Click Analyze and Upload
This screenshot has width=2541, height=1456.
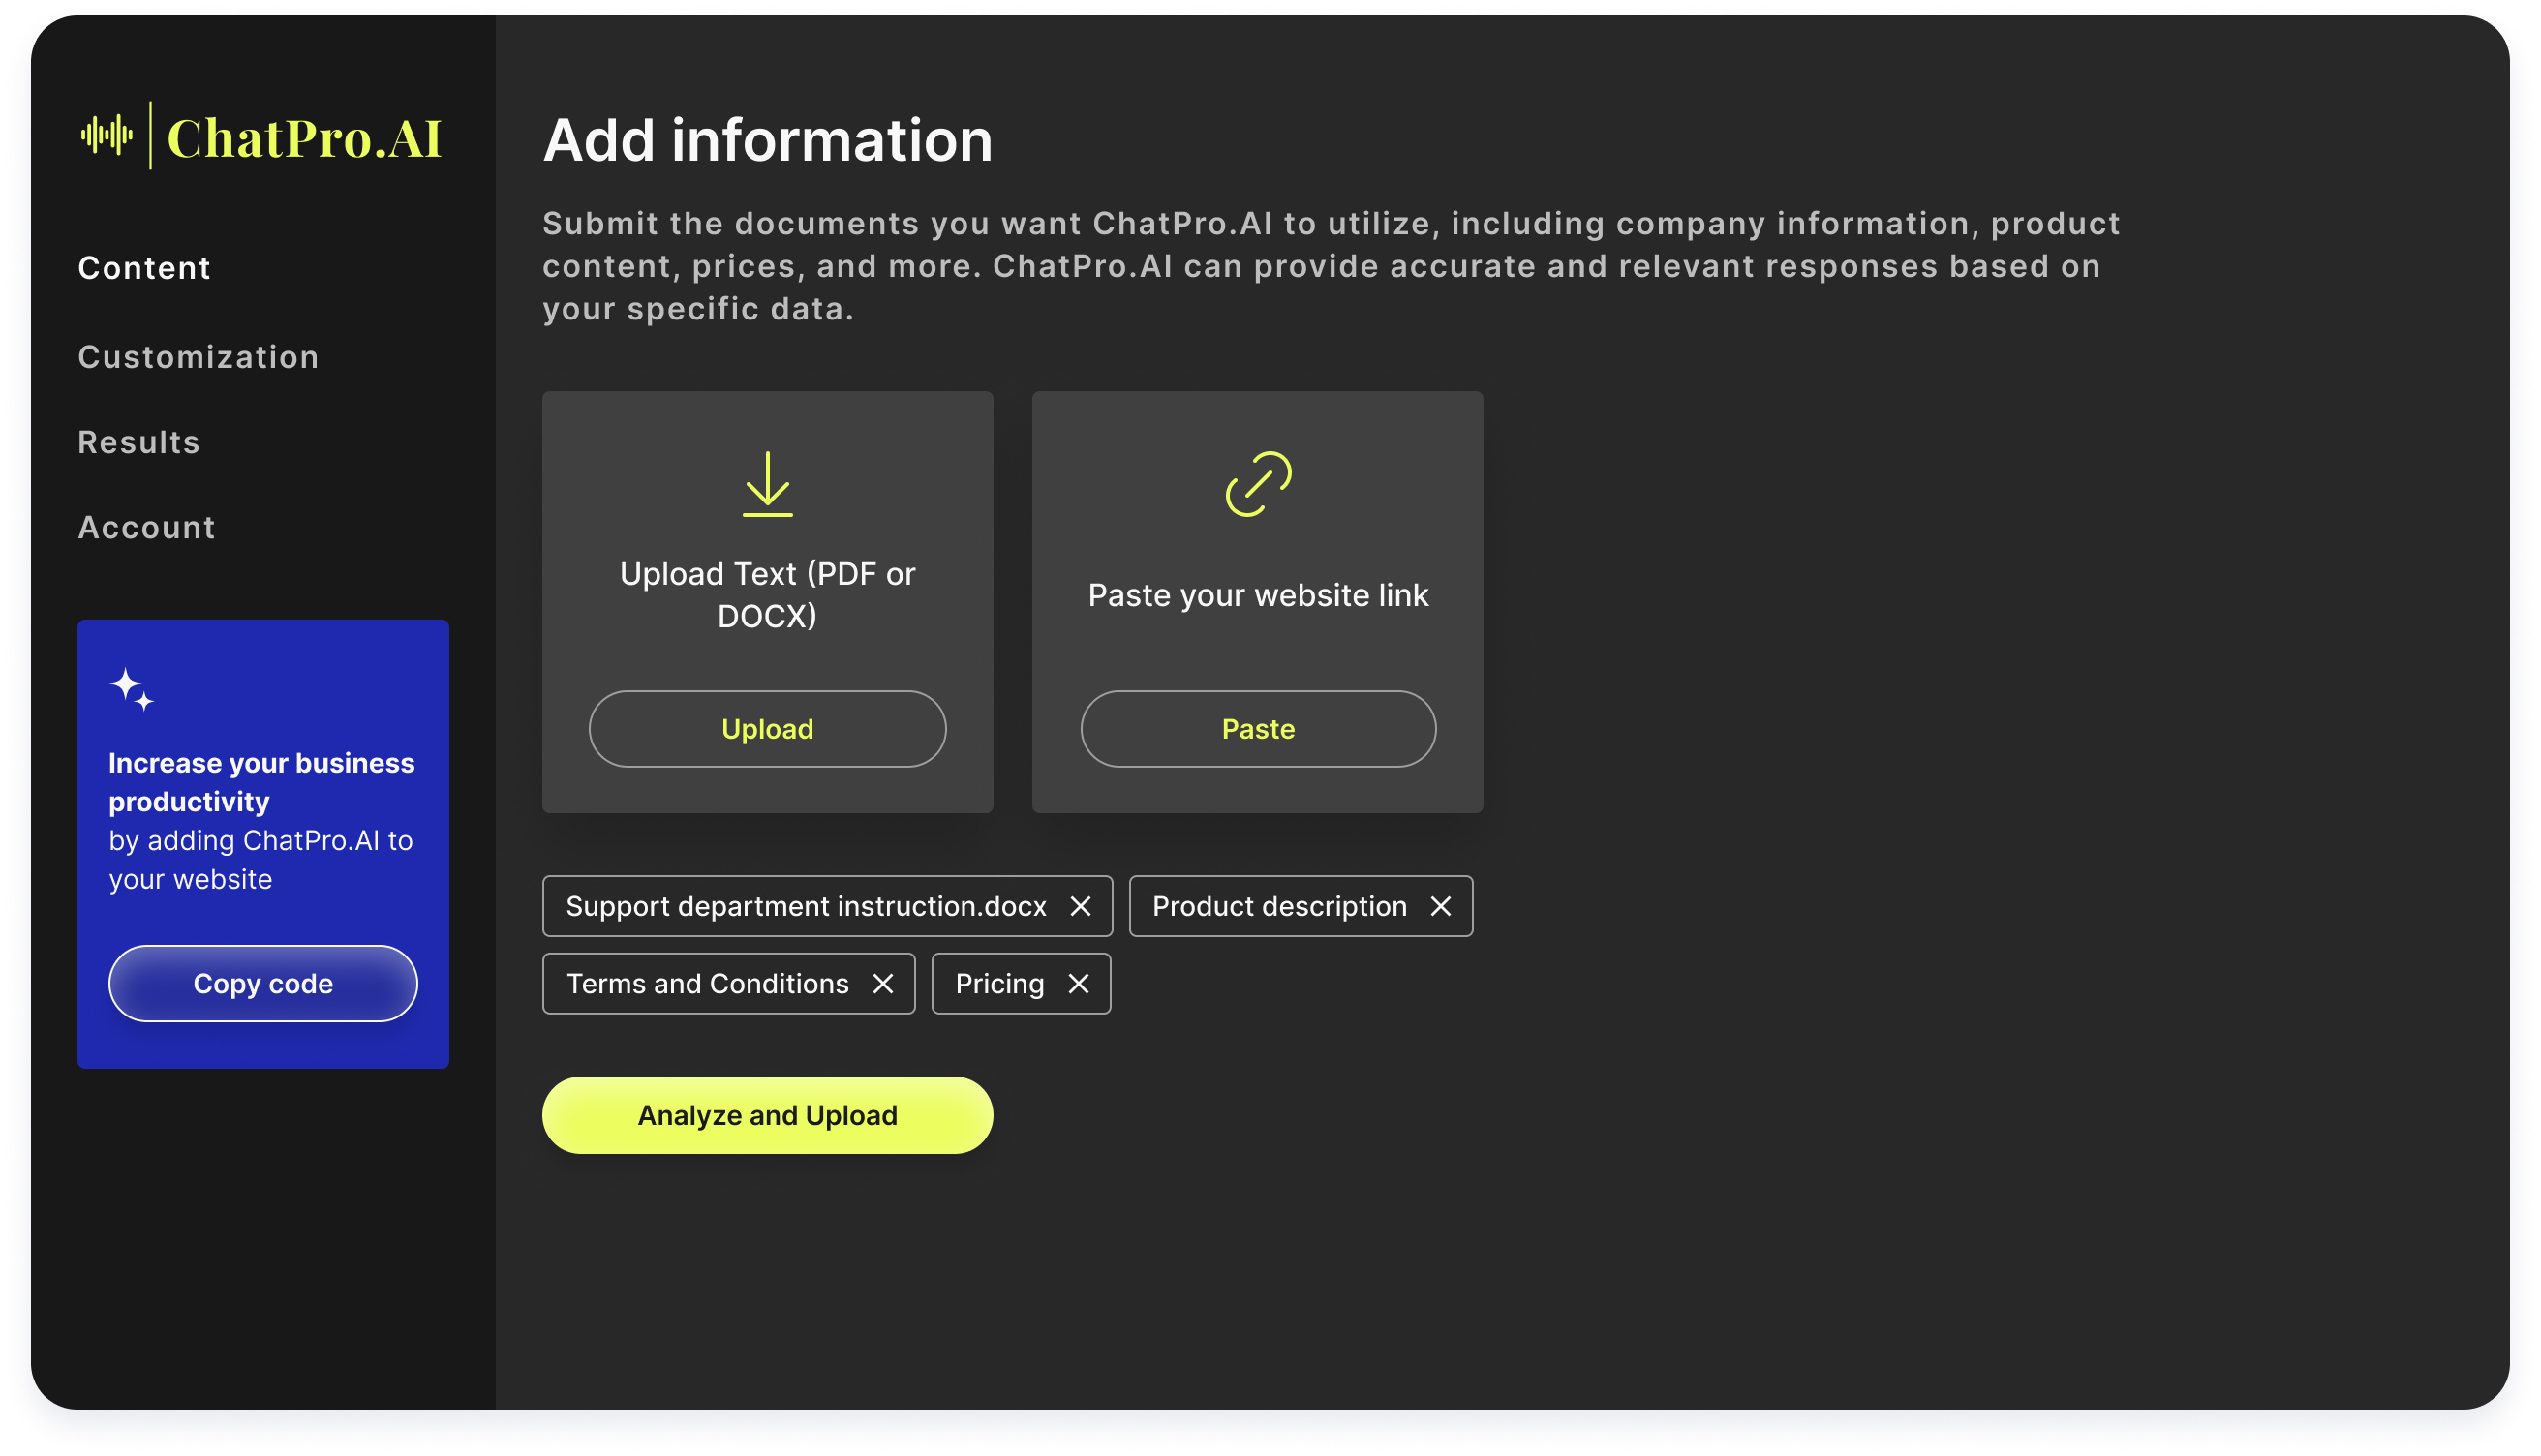click(767, 1114)
